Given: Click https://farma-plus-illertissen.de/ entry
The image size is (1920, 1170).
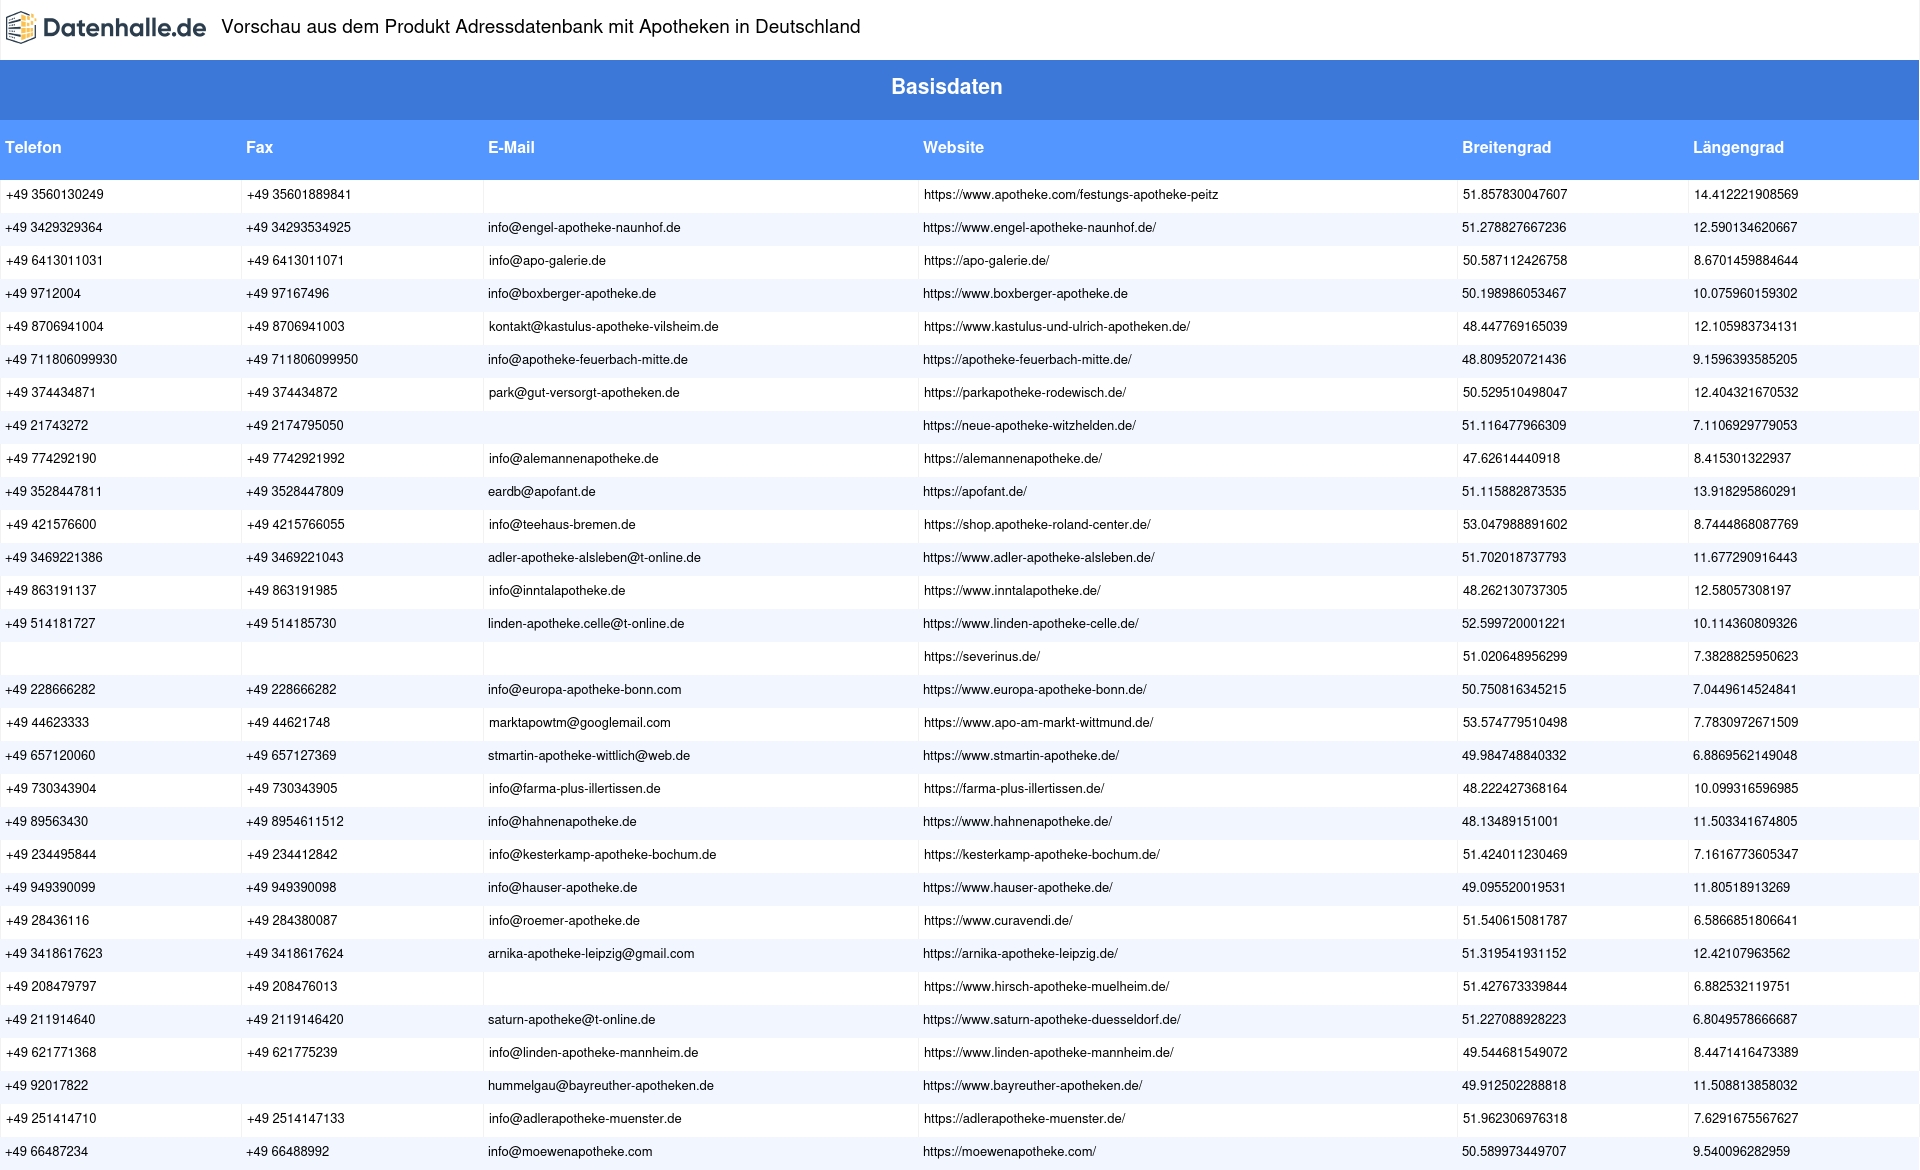Looking at the screenshot, I should pos(1014,789).
